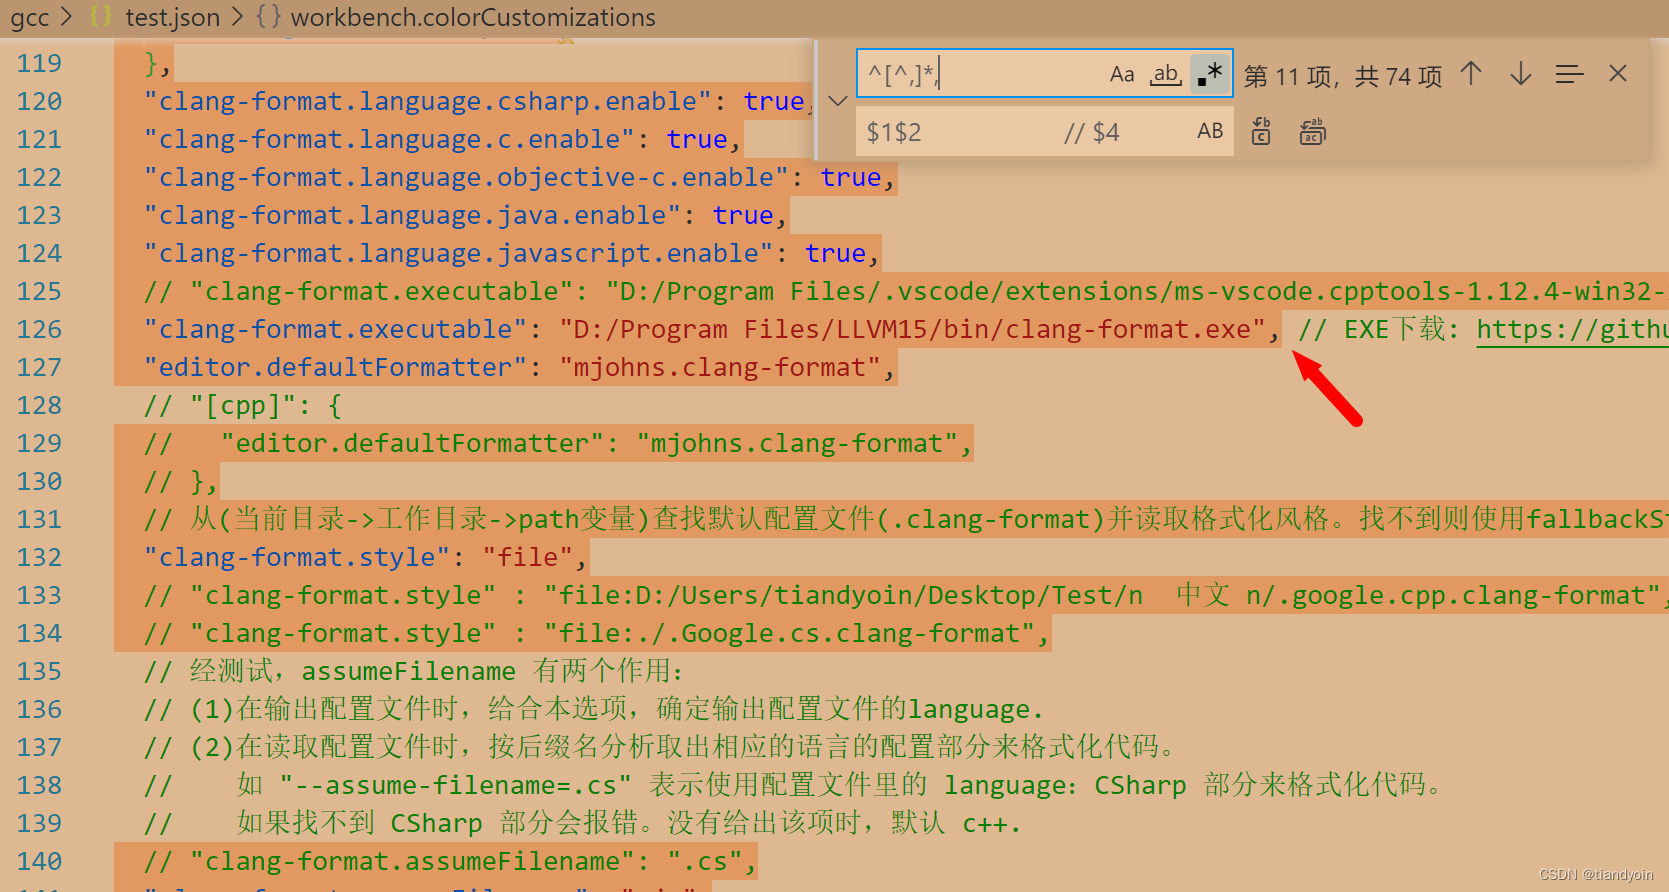
Task: Click .Google.cs.clang-format path on line 134
Action: point(789,633)
